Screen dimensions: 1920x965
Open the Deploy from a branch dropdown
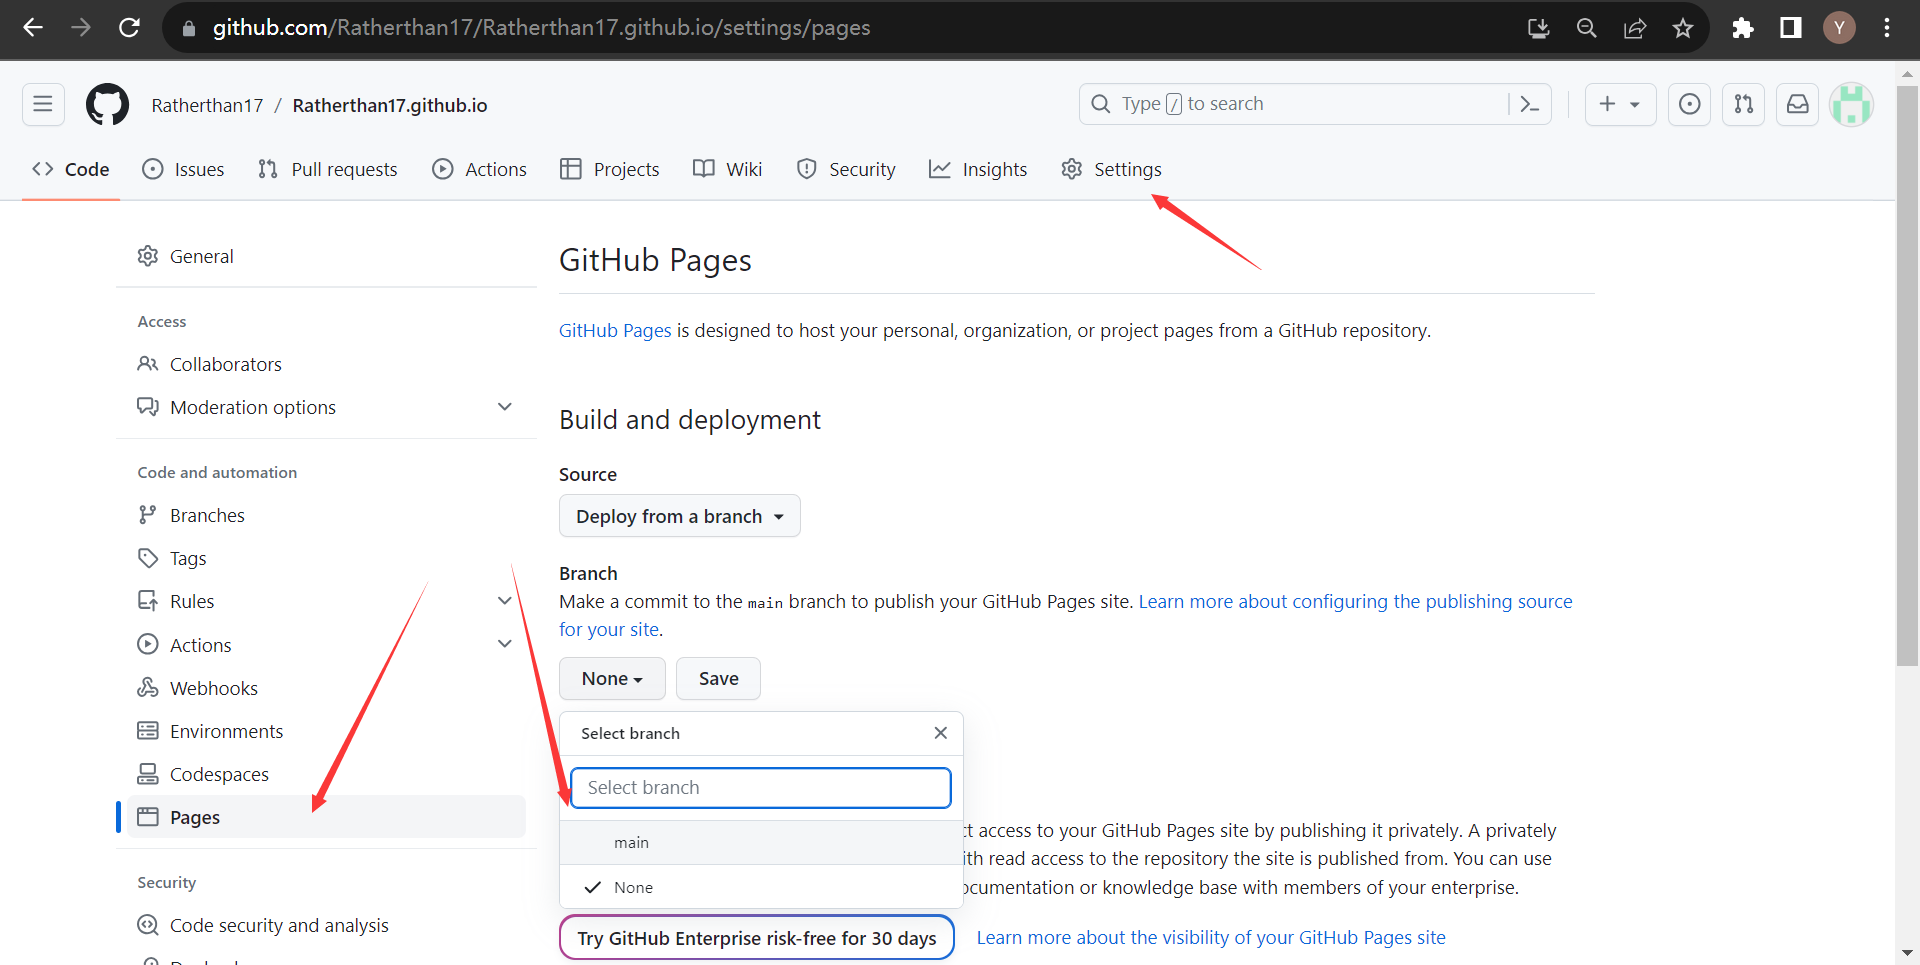point(680,516)
